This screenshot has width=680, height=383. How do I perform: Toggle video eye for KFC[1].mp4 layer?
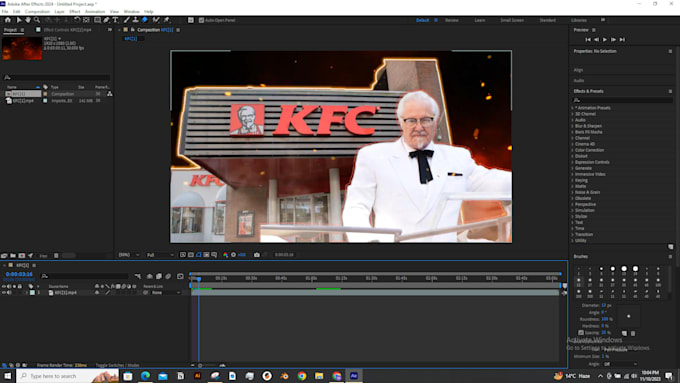click(4, 293)
